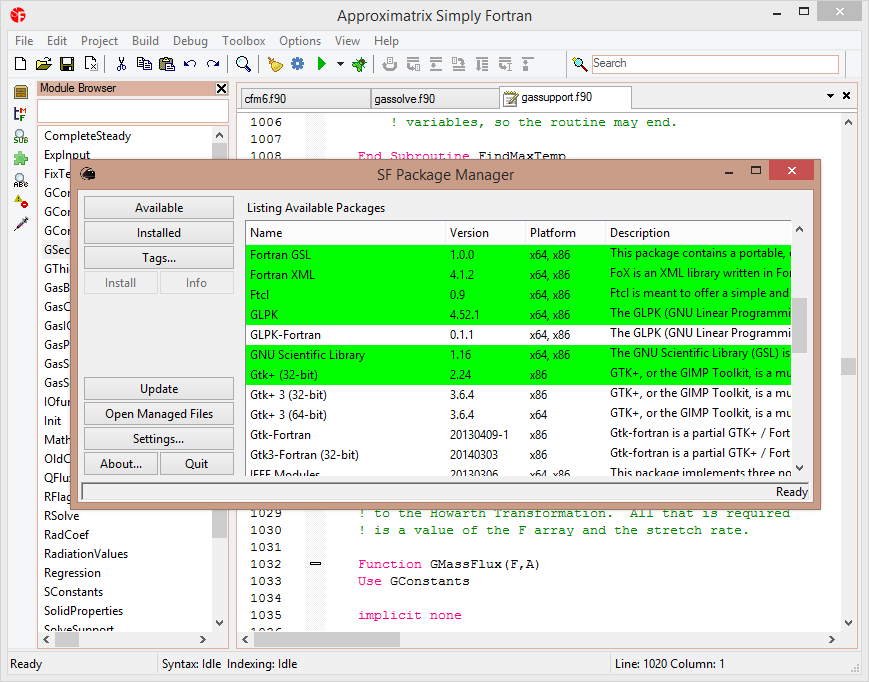The width and height of the screenshot is (869, 682).
Task: Click the search icon beside the Search box
Action: 580,64
